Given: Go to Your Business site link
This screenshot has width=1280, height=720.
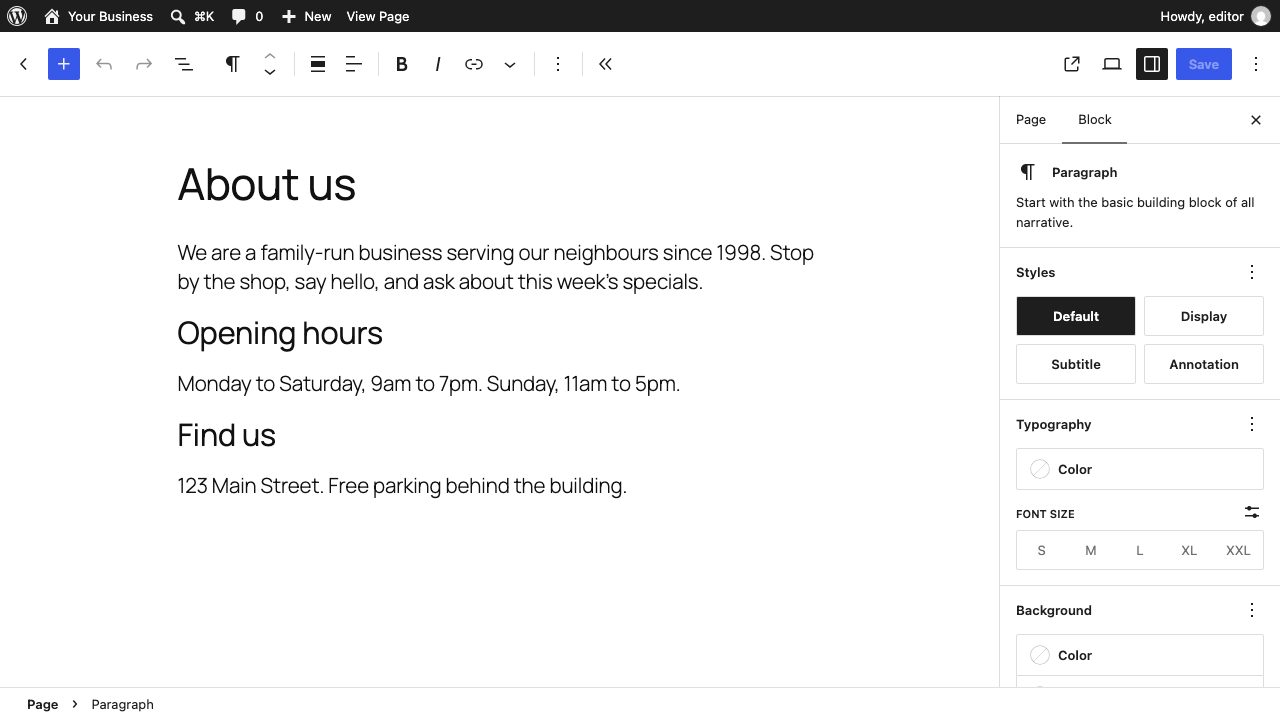Looking at the screenshot, I should (98, 16).
